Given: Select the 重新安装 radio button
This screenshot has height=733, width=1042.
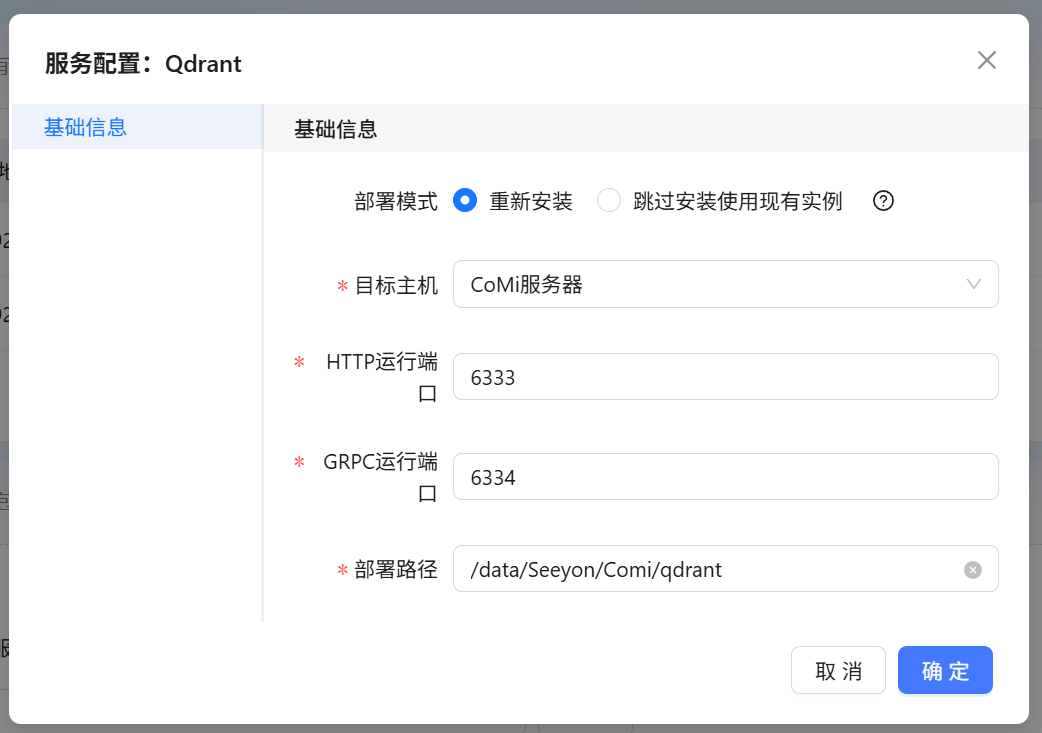Looking at the screenshot, I should [x=464, y=201].
